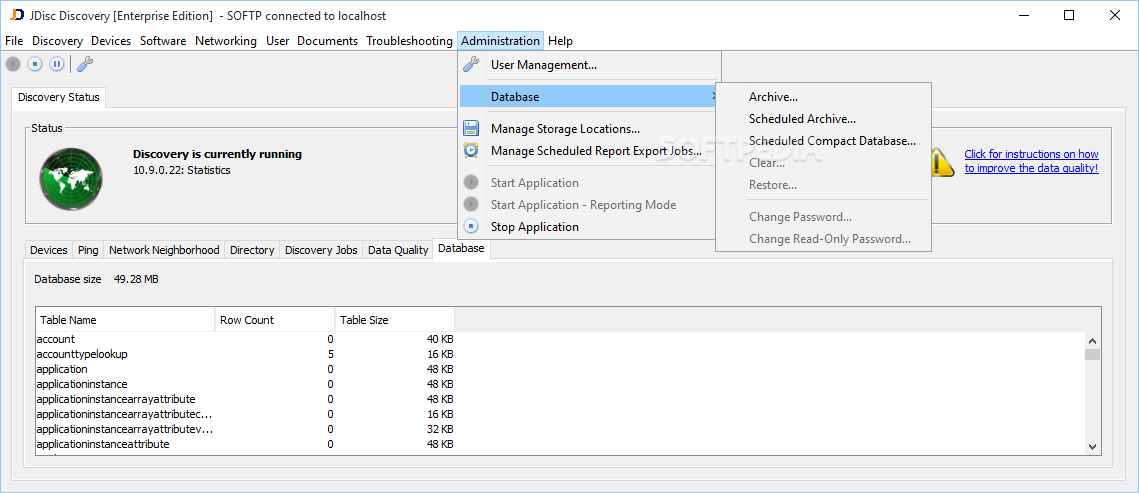Click row count '5' for accounttypelookup
The image size is (1139, 493).
click(x=331, y=354)
